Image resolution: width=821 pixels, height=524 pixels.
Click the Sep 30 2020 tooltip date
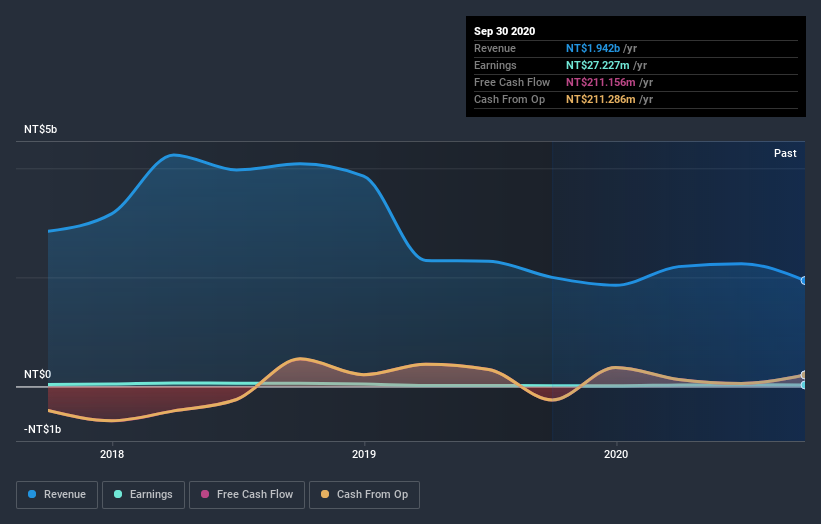(504, 31)
